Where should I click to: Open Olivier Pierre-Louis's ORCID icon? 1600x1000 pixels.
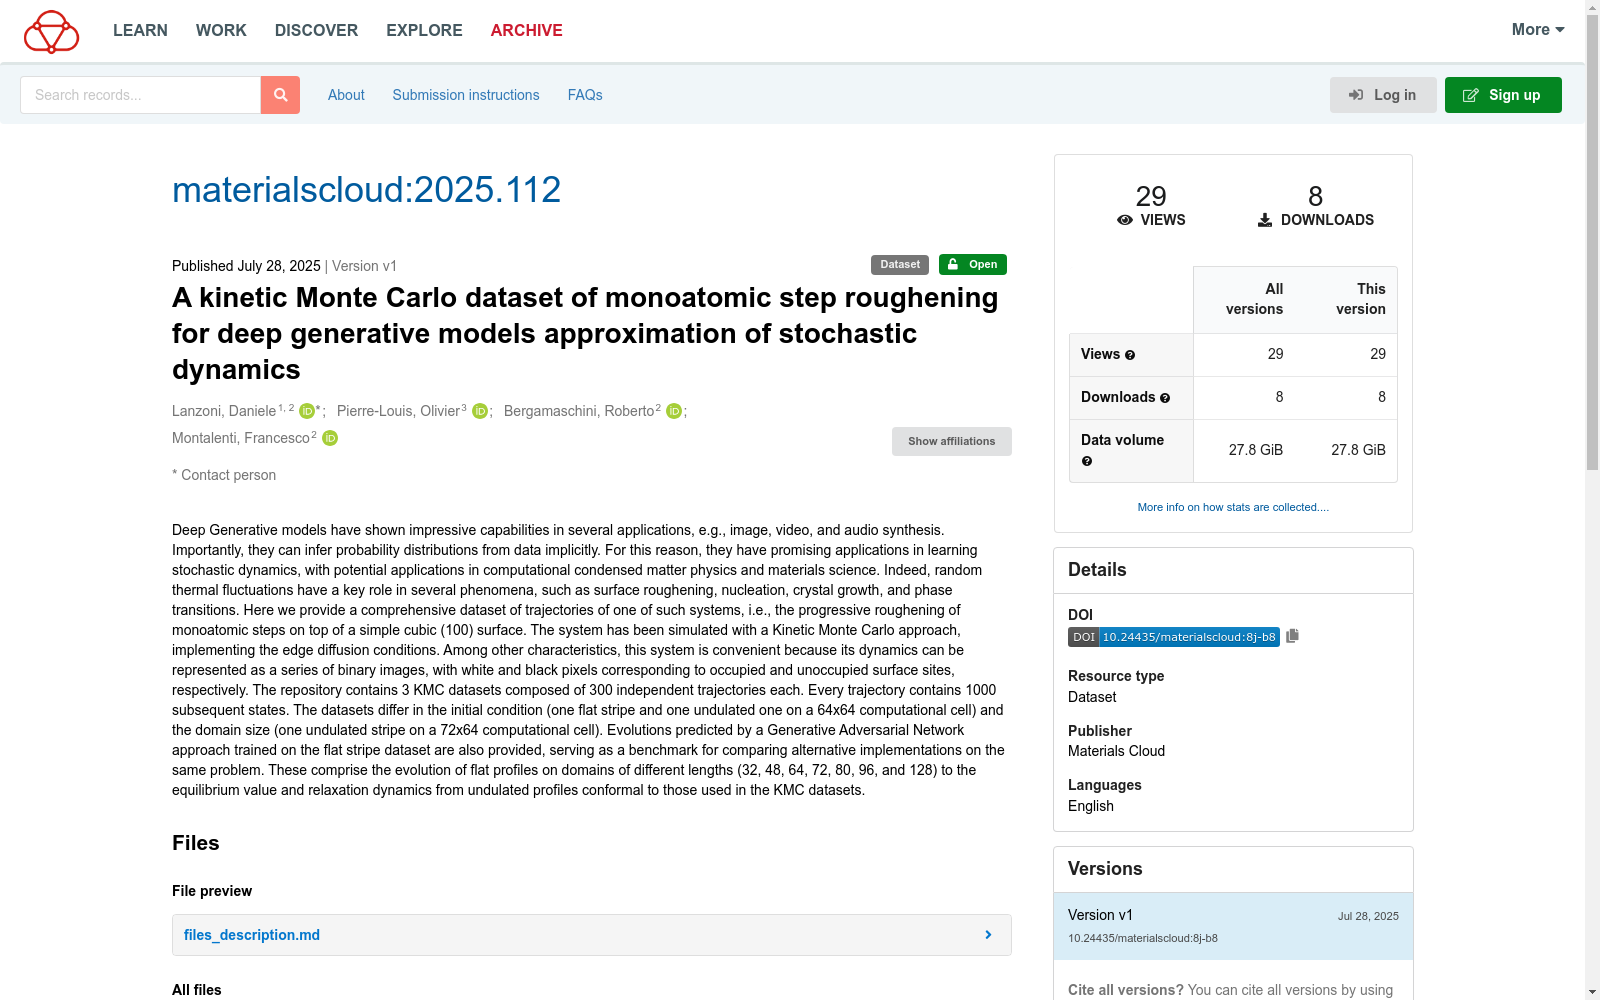point(480,411)
